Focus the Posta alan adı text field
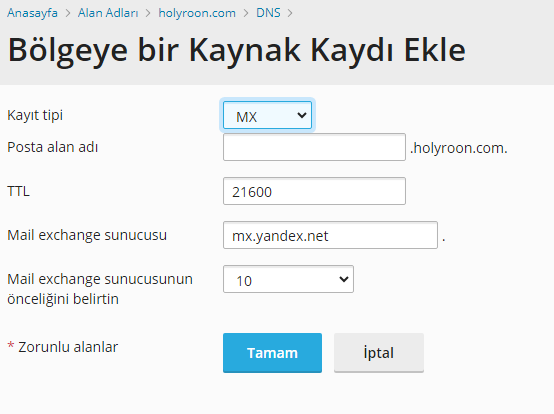The height and width of the screenshot is (414, 554). pos(314,147)
